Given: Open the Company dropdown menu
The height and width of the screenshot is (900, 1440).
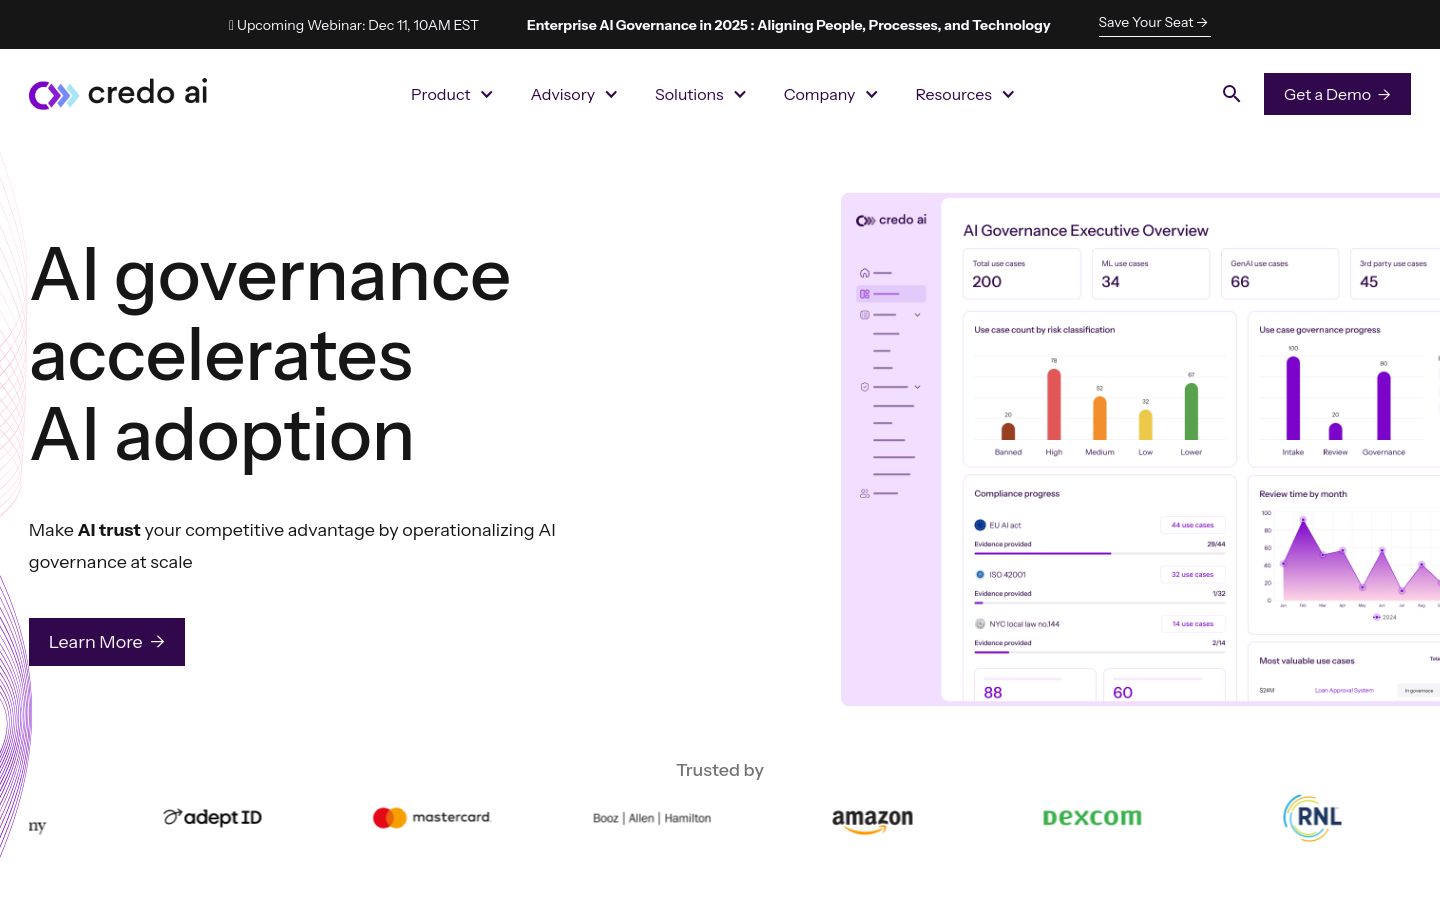Looking at the screenshot, I should tap(830, 94).
